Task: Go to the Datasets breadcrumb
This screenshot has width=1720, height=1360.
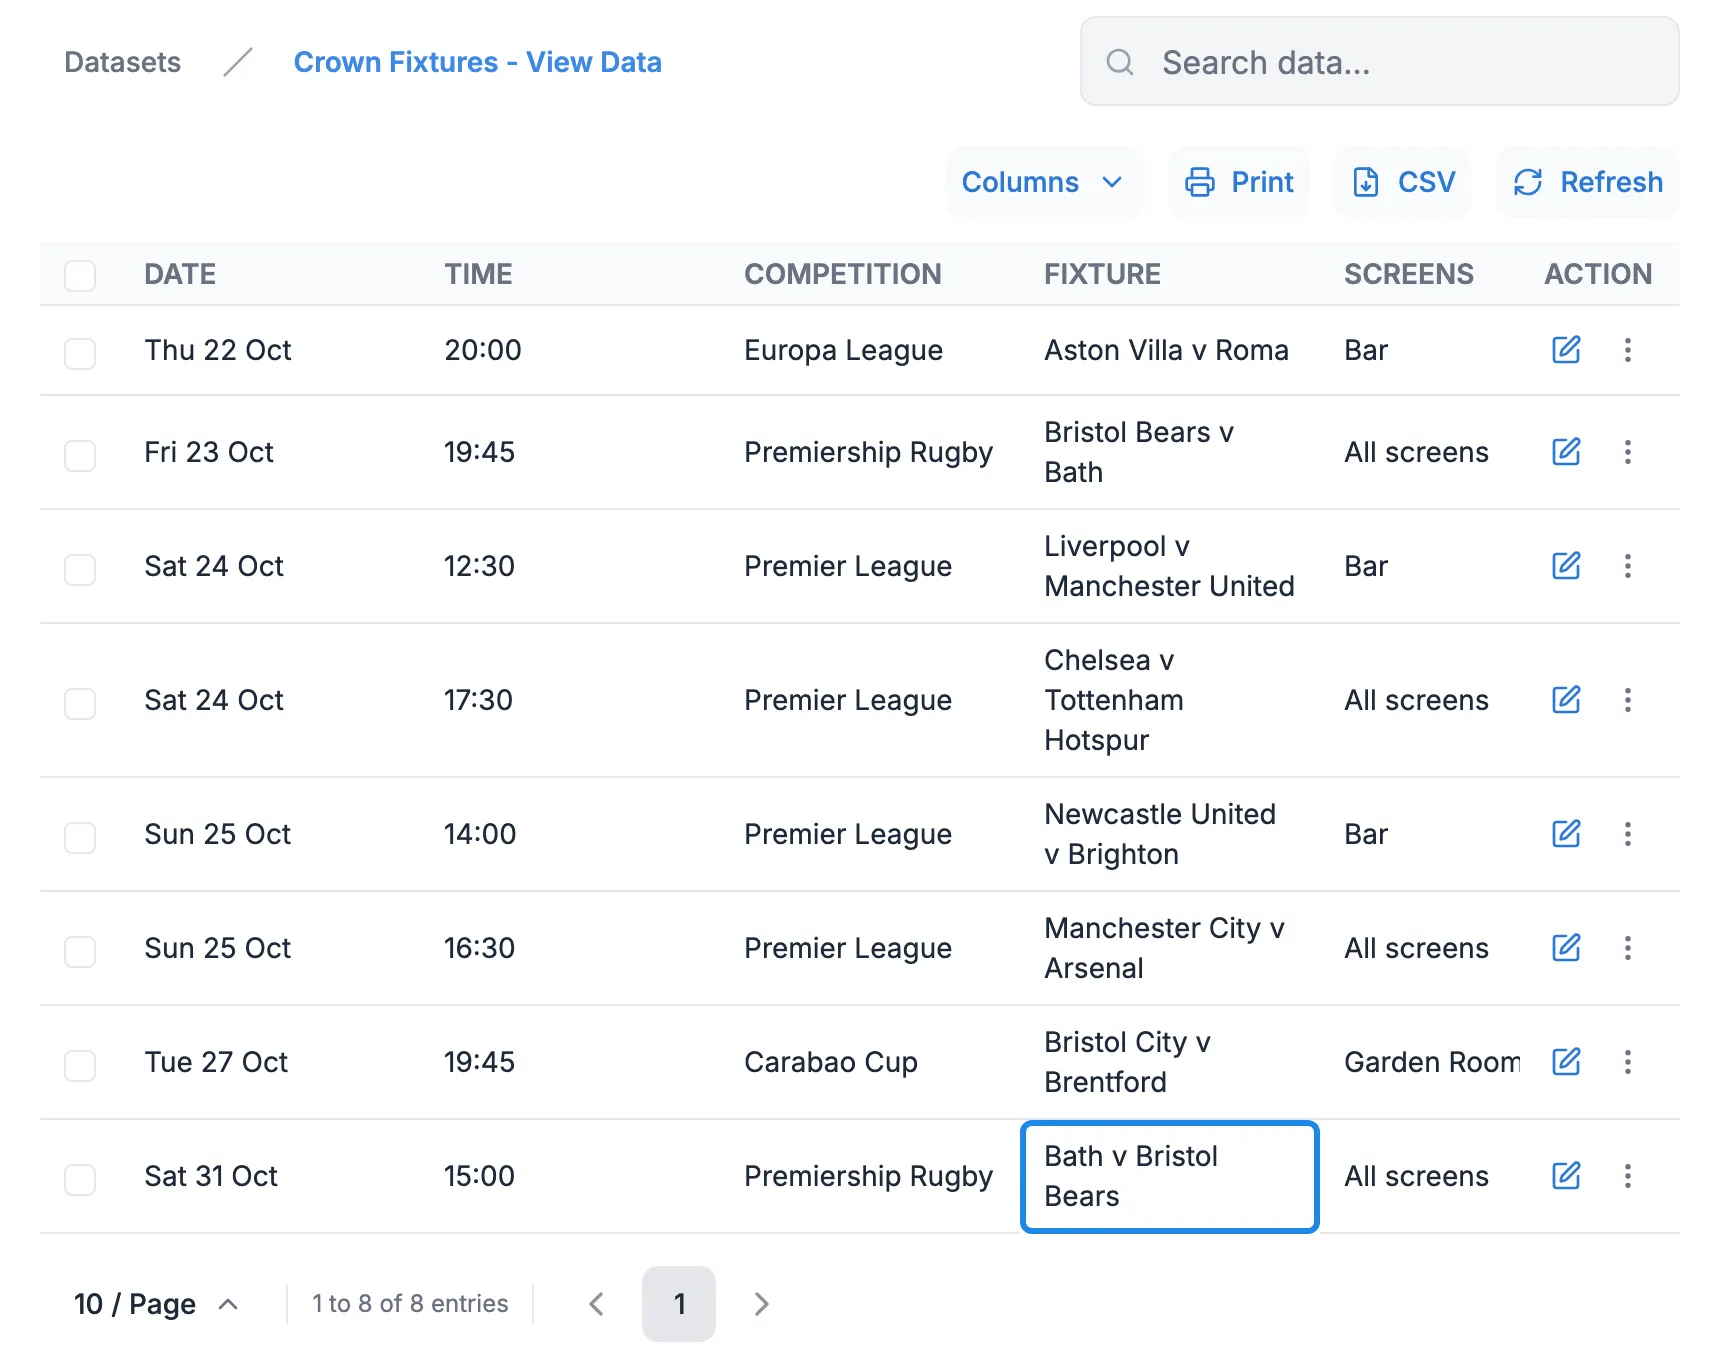Action: pos(123,62)
